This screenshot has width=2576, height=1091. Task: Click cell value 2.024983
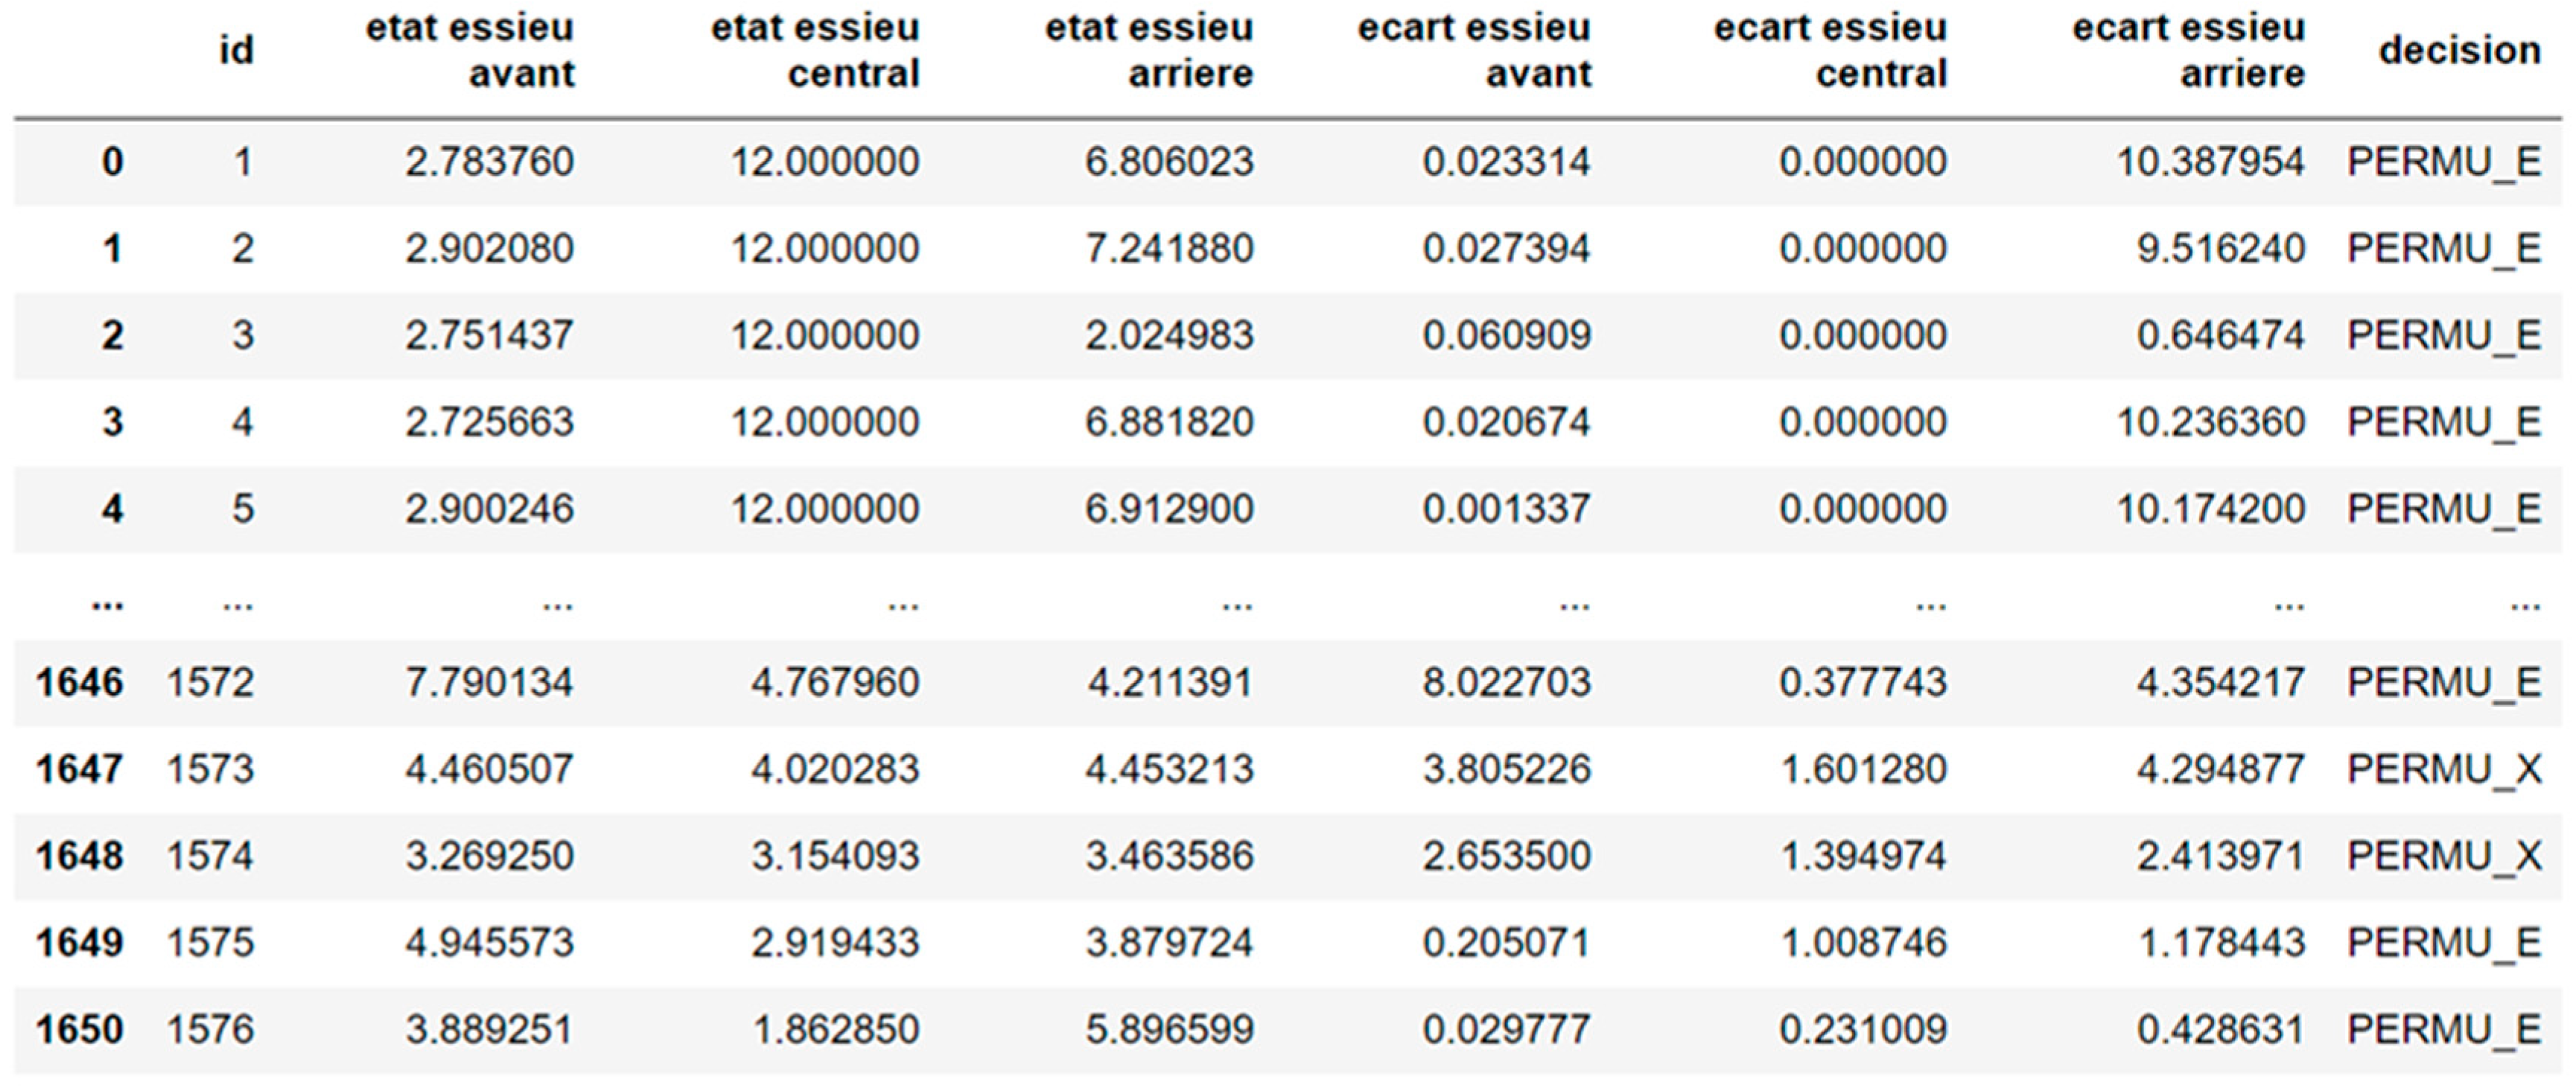coord(1169,336)
